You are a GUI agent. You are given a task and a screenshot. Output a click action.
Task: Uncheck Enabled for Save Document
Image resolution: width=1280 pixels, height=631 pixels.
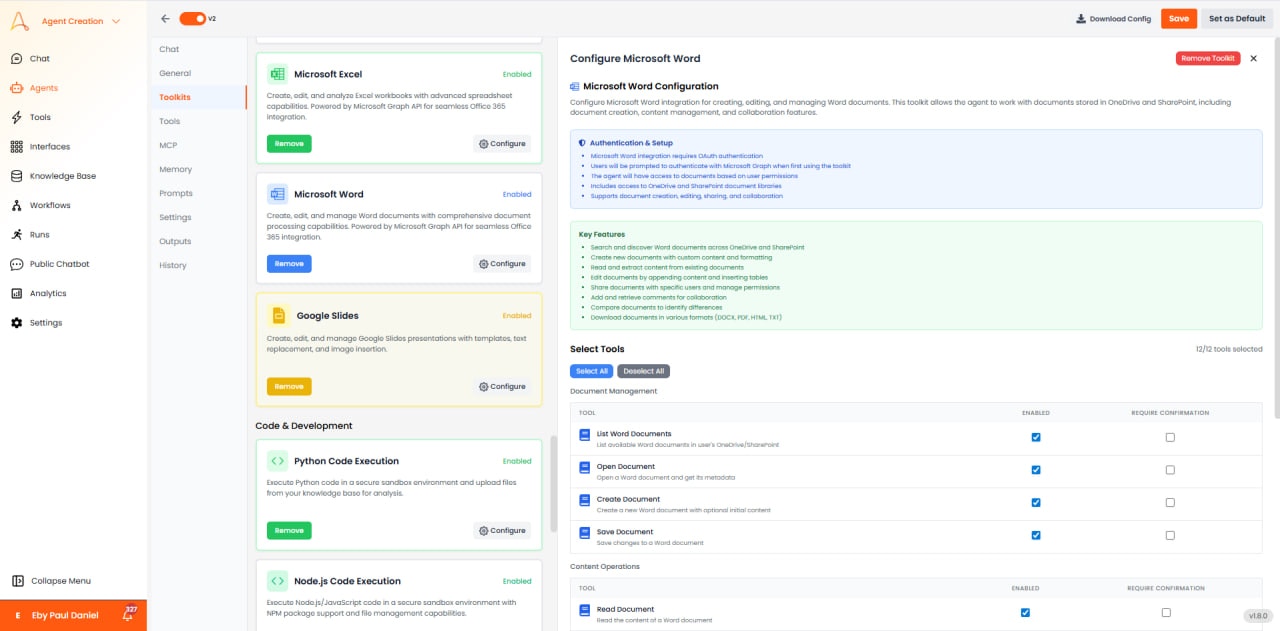(1036, 535)
